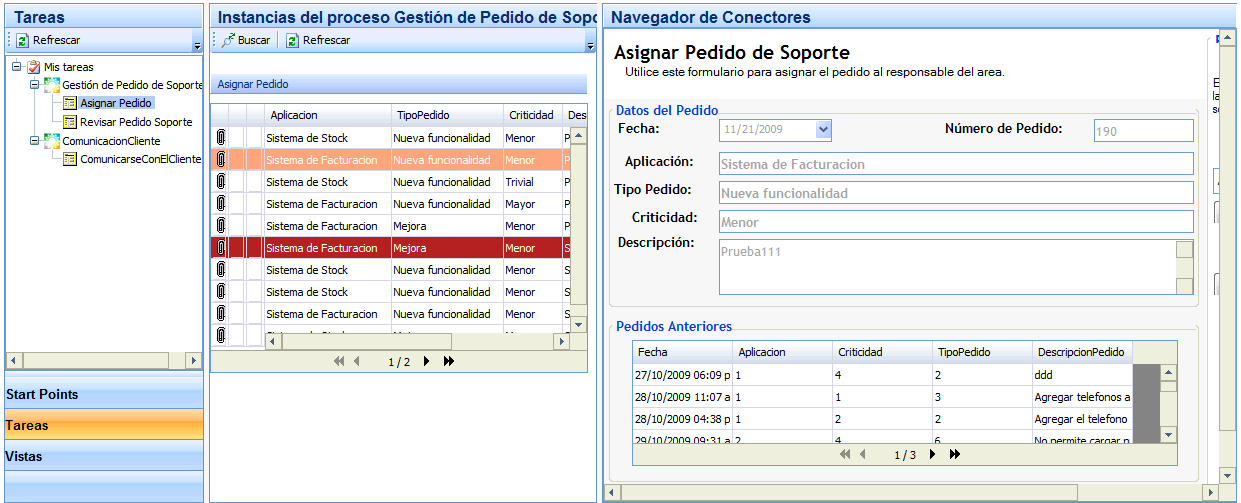The height and width of the screenshot is (503, 1241).
Task: Click Refrescar icon in the Tareas toolbar
Action: pos(22,40)
